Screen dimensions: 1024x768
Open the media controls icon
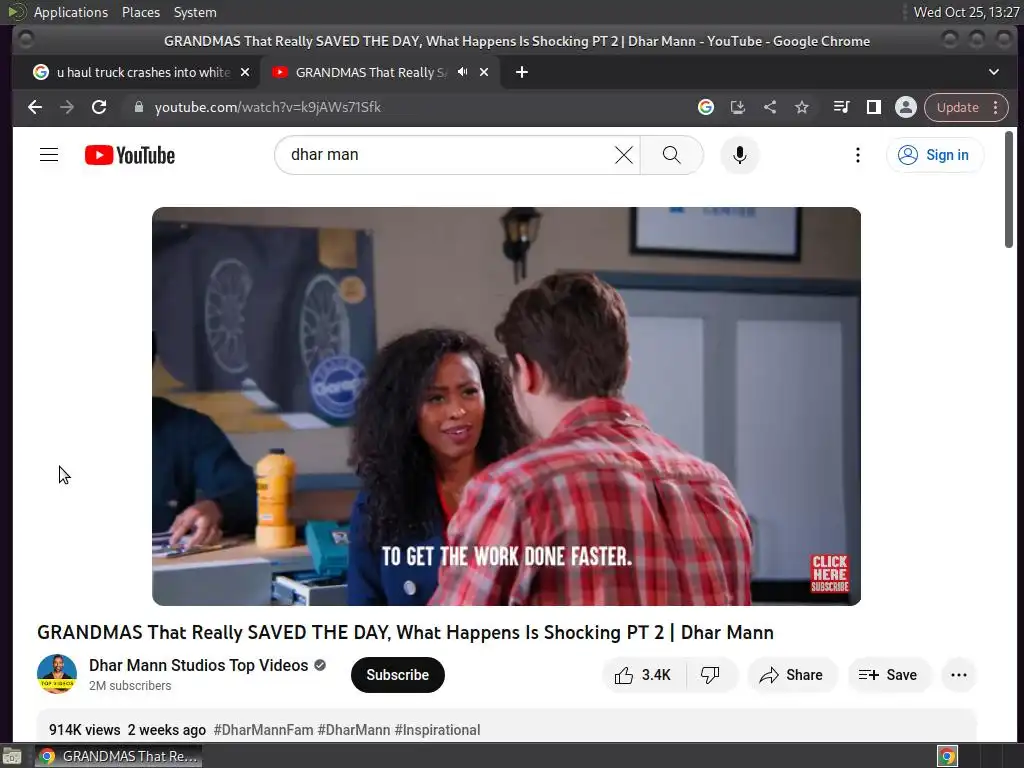point(841,107)
